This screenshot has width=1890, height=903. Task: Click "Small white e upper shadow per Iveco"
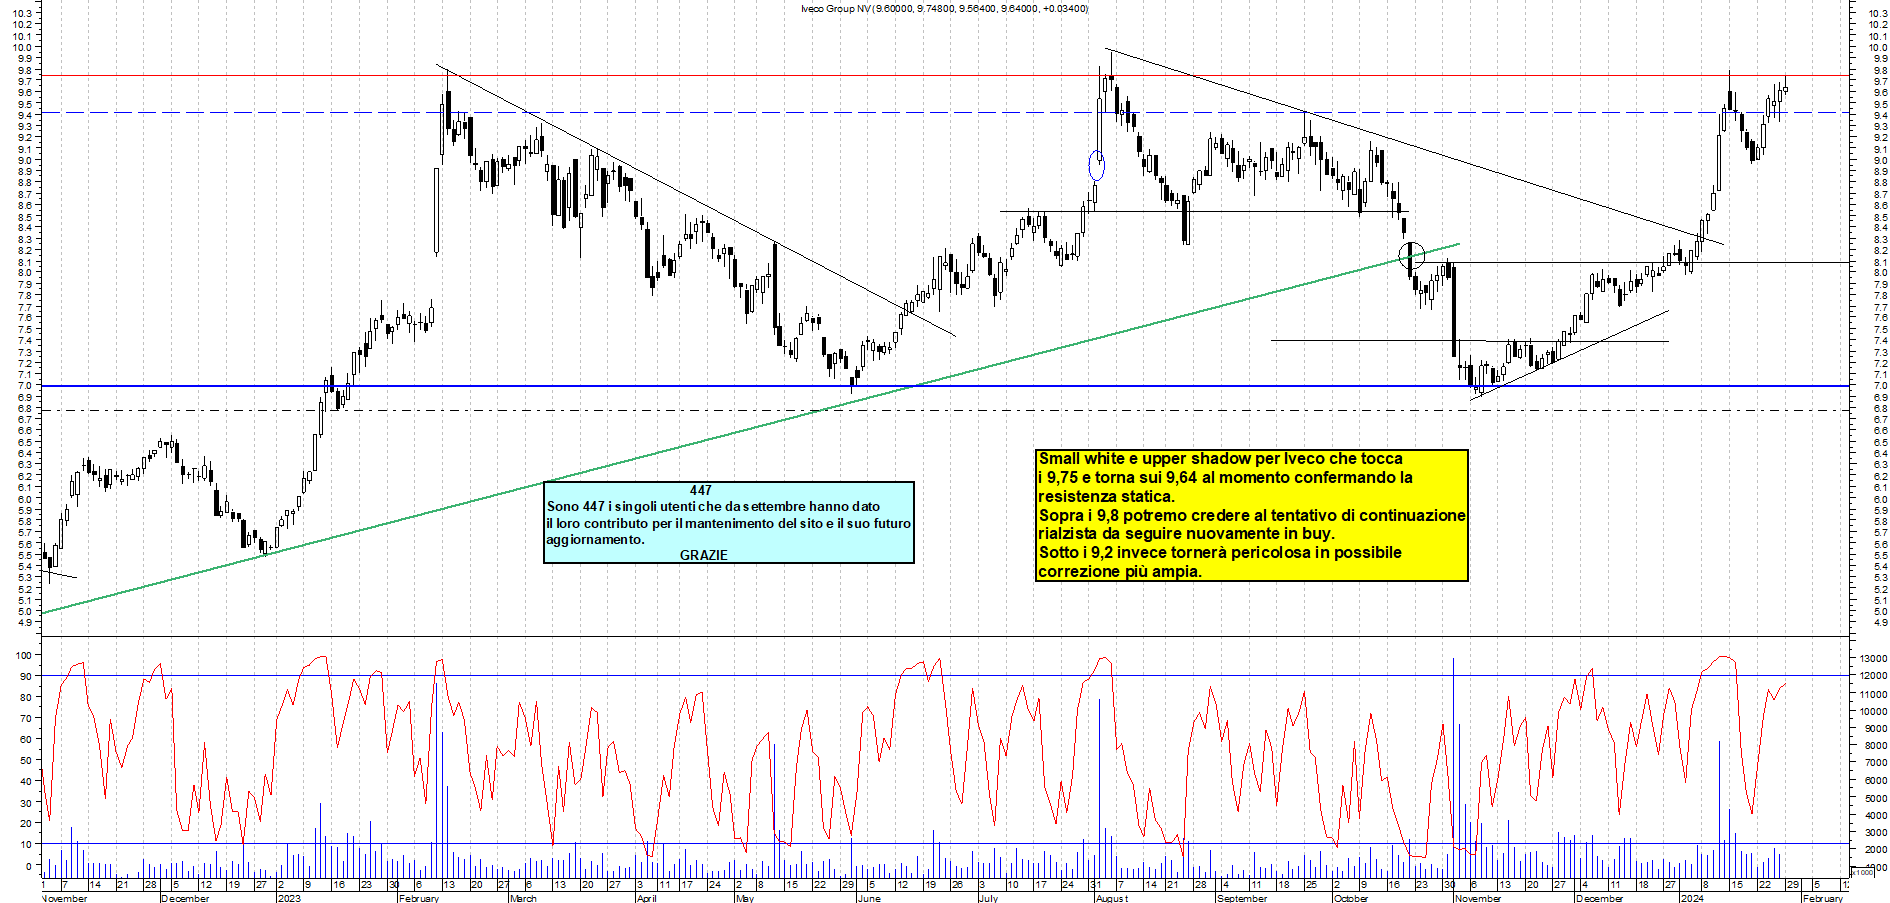pyautogui.click(x=1220, y=458)
